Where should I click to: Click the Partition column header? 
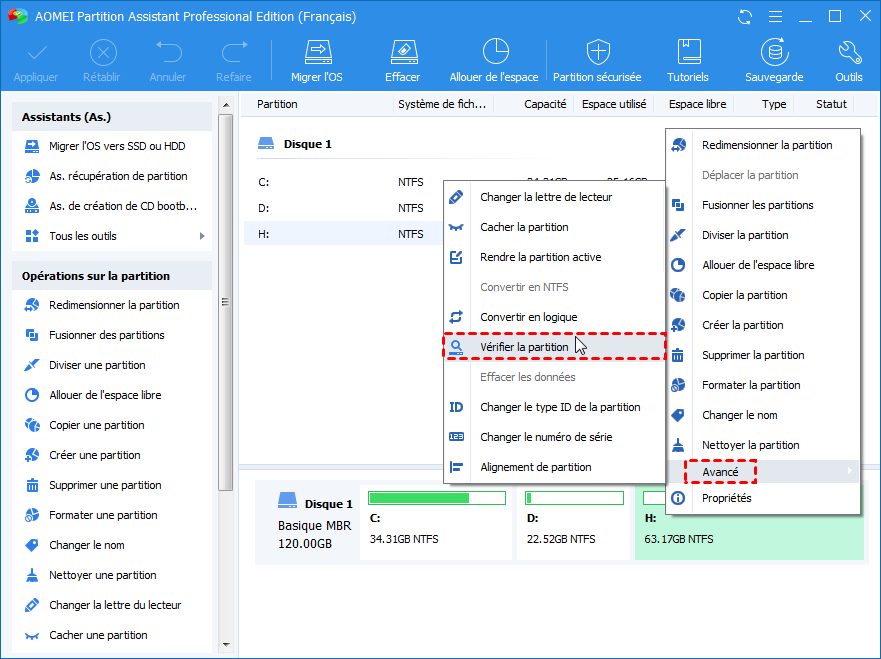[317, 104]
